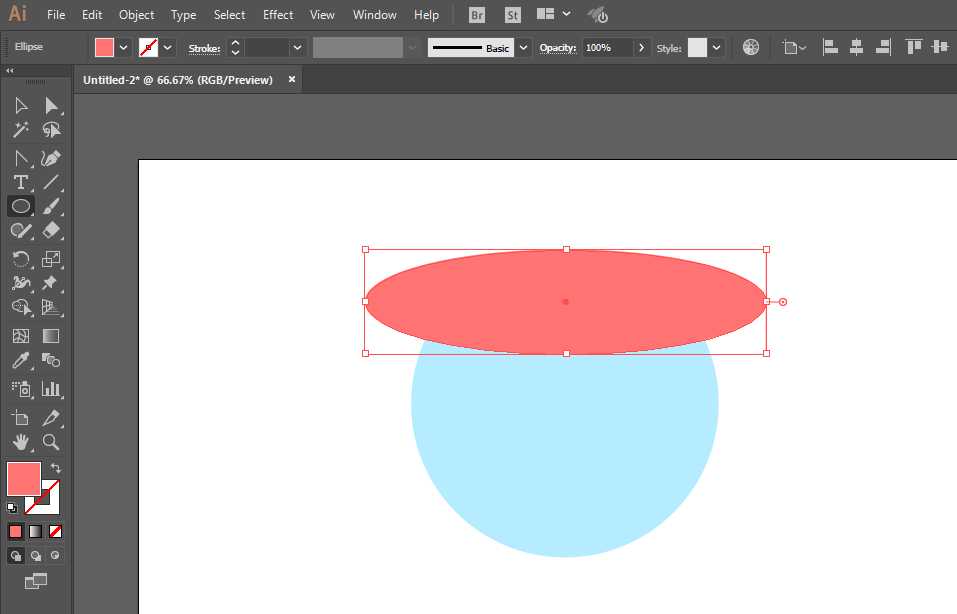
Task: Select the Direct Selection tool
Action: [x=51, y=106]
